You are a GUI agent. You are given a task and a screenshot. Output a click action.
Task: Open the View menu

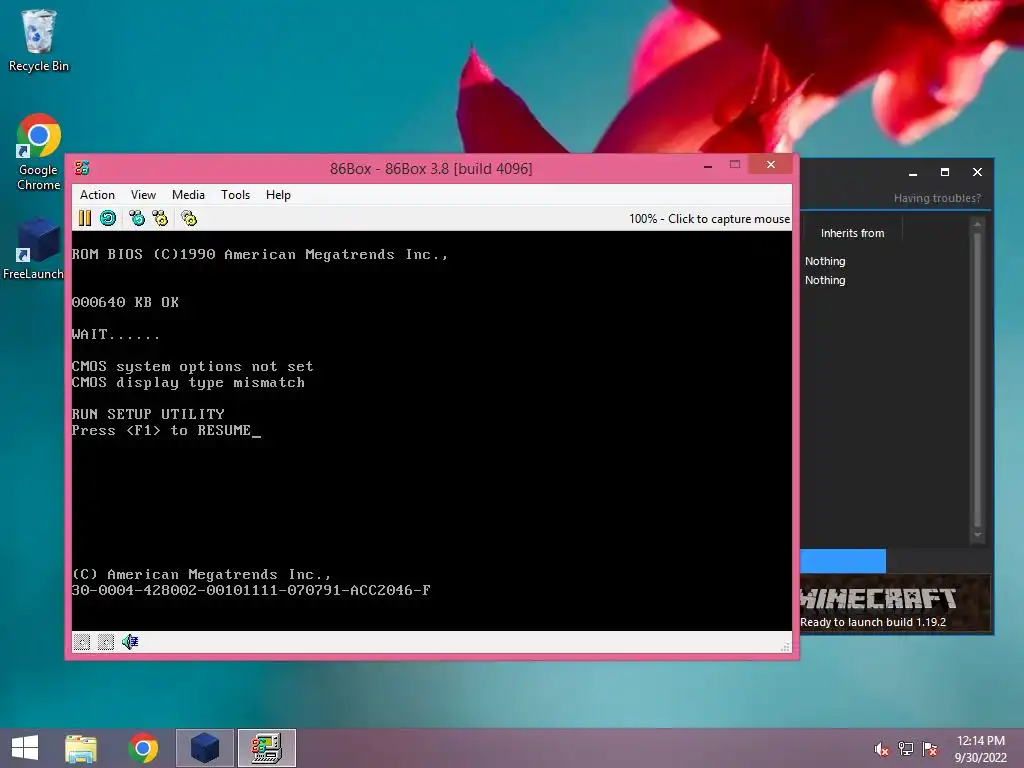click(x=143, y=195)
